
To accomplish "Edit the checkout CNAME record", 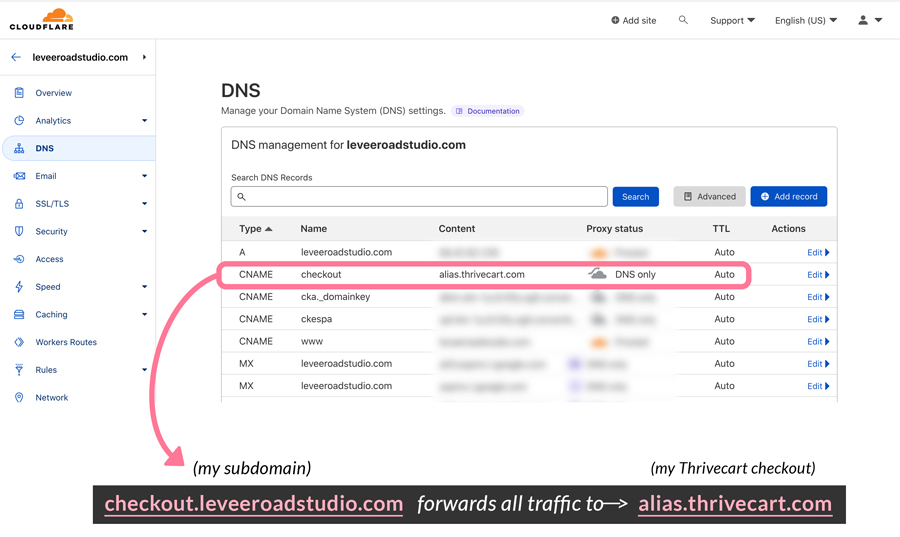I will coord(818,275).
